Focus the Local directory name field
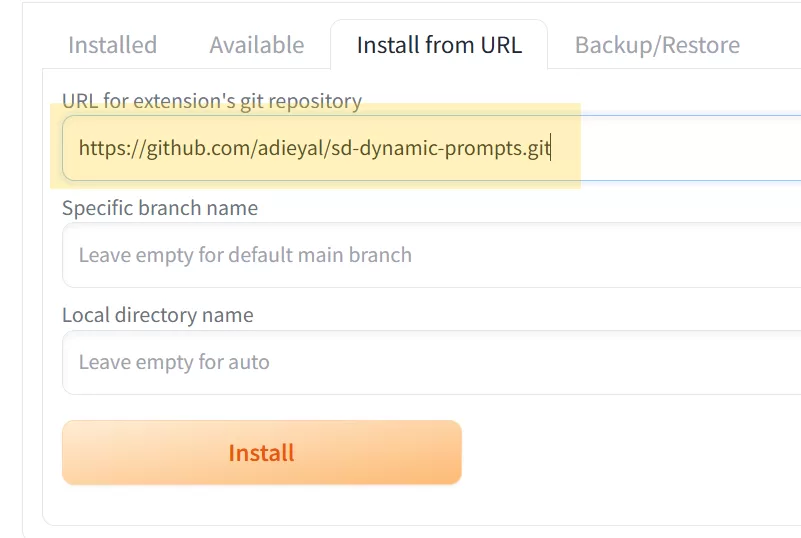This screenshot has width=801, height=538. pyautogui.click(x=431, y=362)
